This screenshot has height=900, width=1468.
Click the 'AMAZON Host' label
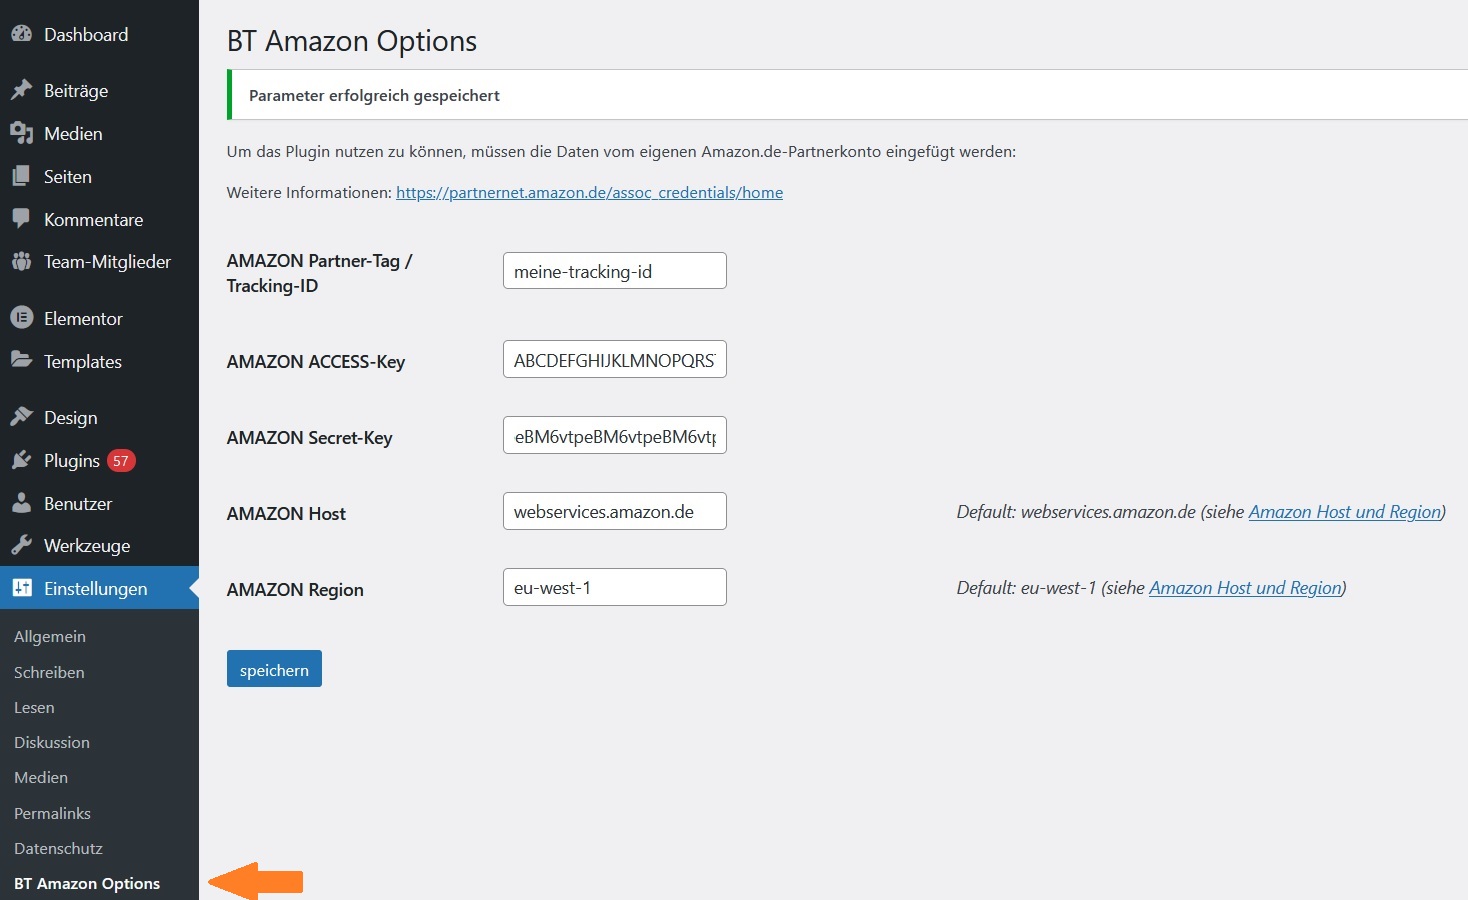(286, 513)
